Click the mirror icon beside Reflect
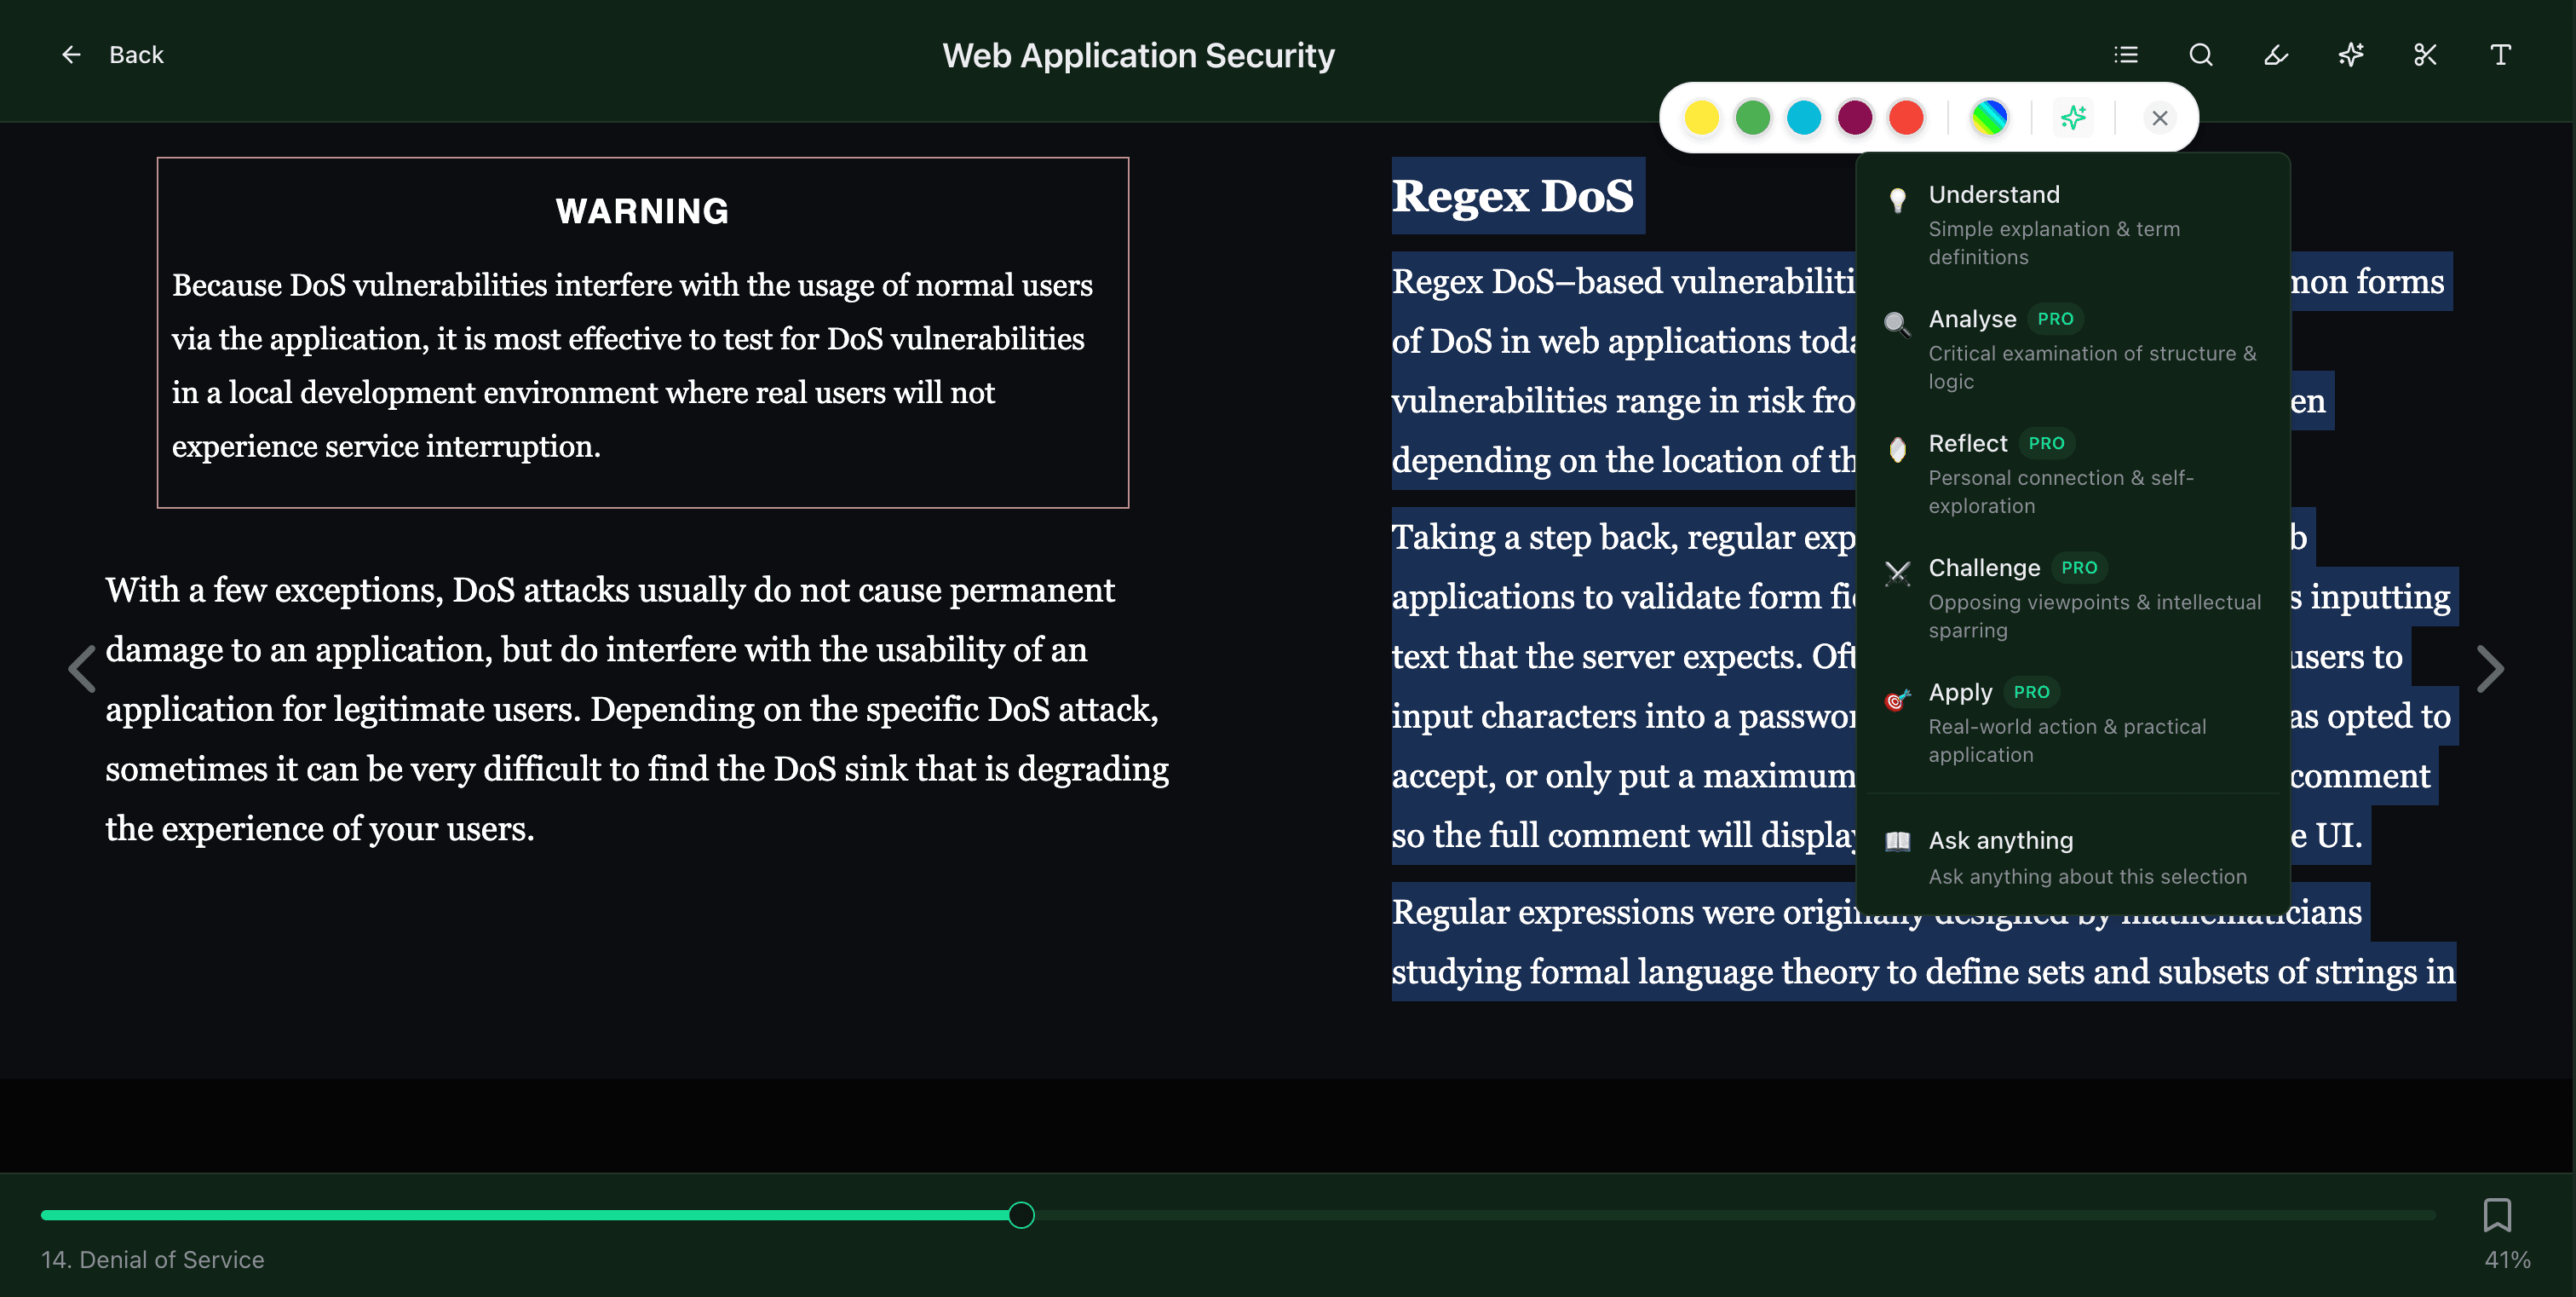2576x1297 pixels. click(x=1897, y=449)
